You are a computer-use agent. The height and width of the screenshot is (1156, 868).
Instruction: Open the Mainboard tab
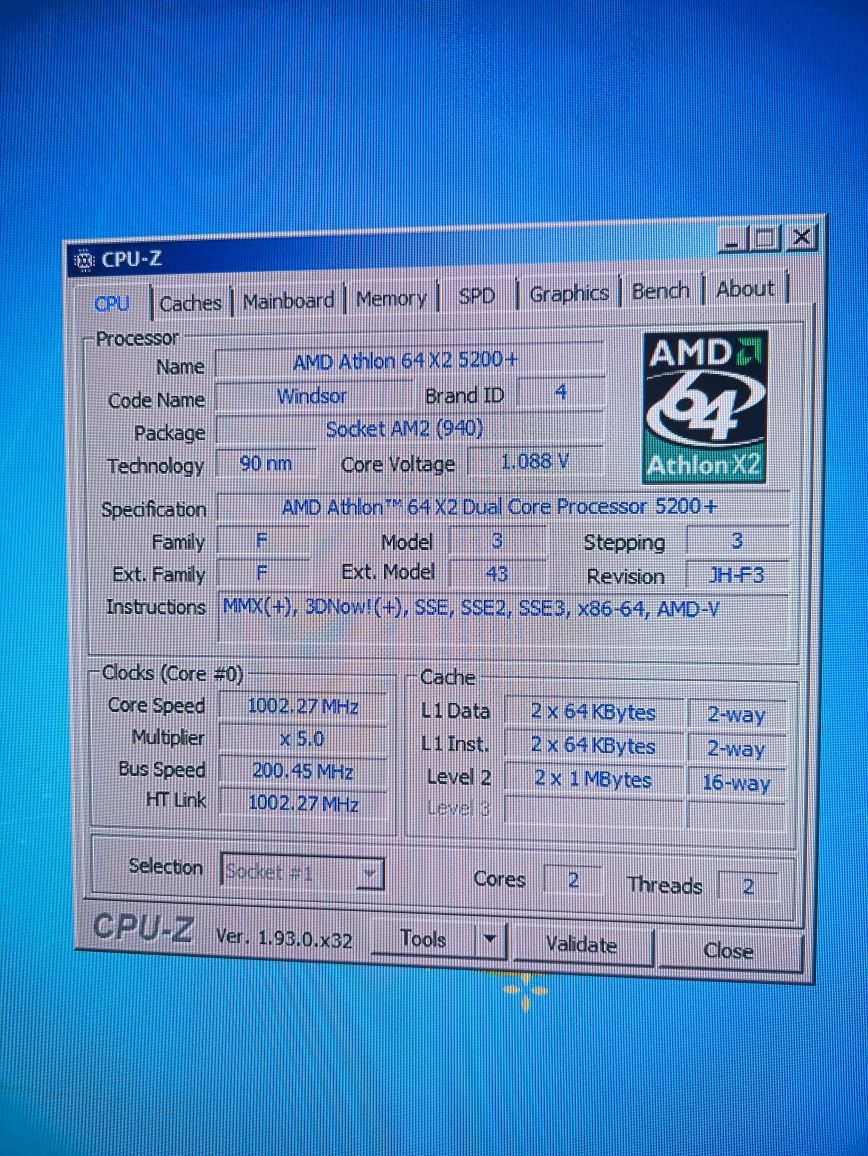(288, 301)
